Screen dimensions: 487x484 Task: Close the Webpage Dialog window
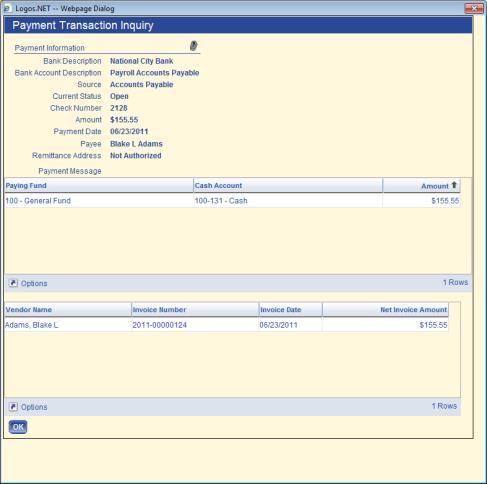[x=474, y=8]
